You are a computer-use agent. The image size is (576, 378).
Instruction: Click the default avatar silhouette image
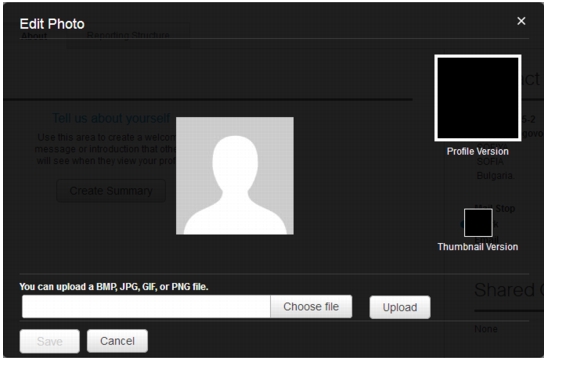point(235,176)
